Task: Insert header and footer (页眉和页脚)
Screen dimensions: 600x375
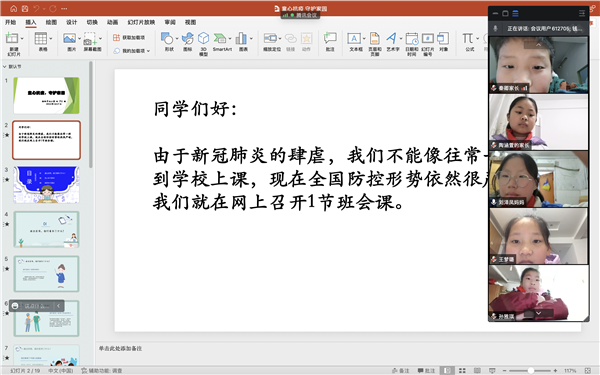Action: point(375,44)
